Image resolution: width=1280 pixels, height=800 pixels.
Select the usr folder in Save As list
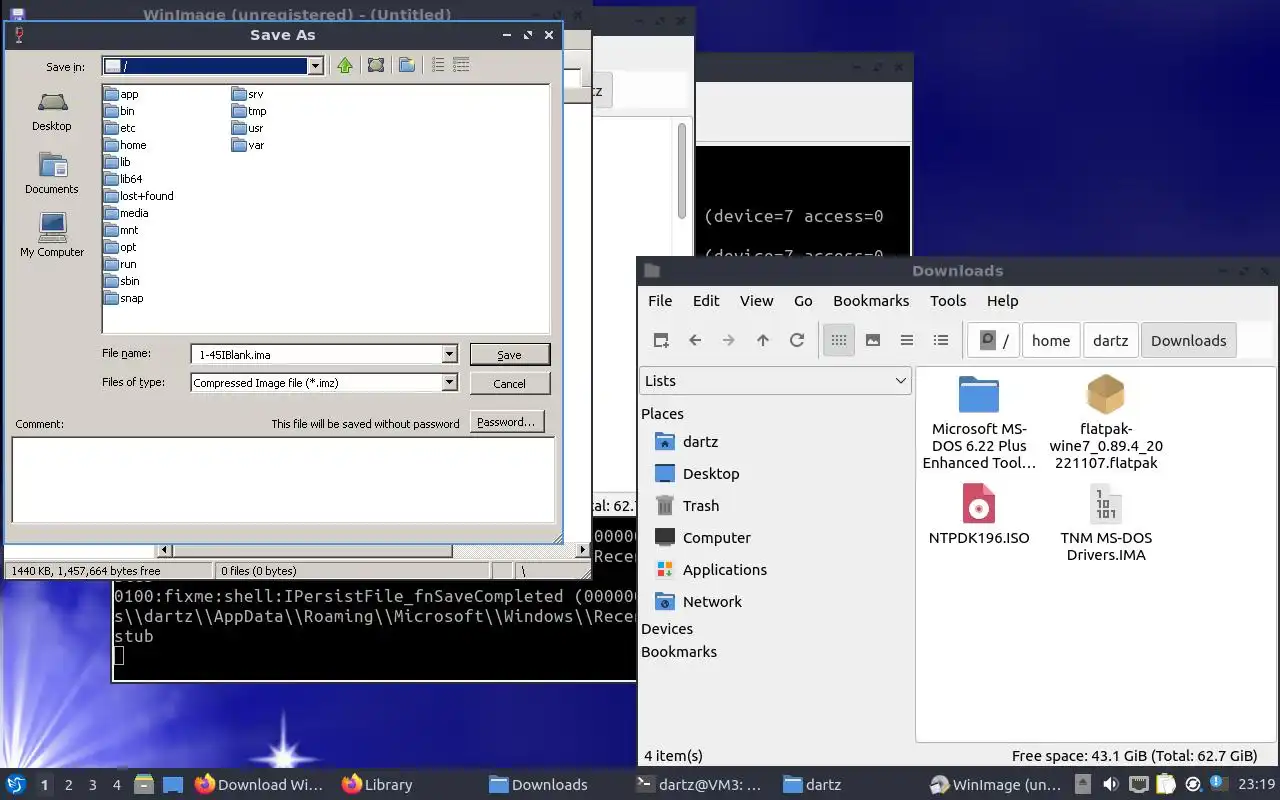248,128
